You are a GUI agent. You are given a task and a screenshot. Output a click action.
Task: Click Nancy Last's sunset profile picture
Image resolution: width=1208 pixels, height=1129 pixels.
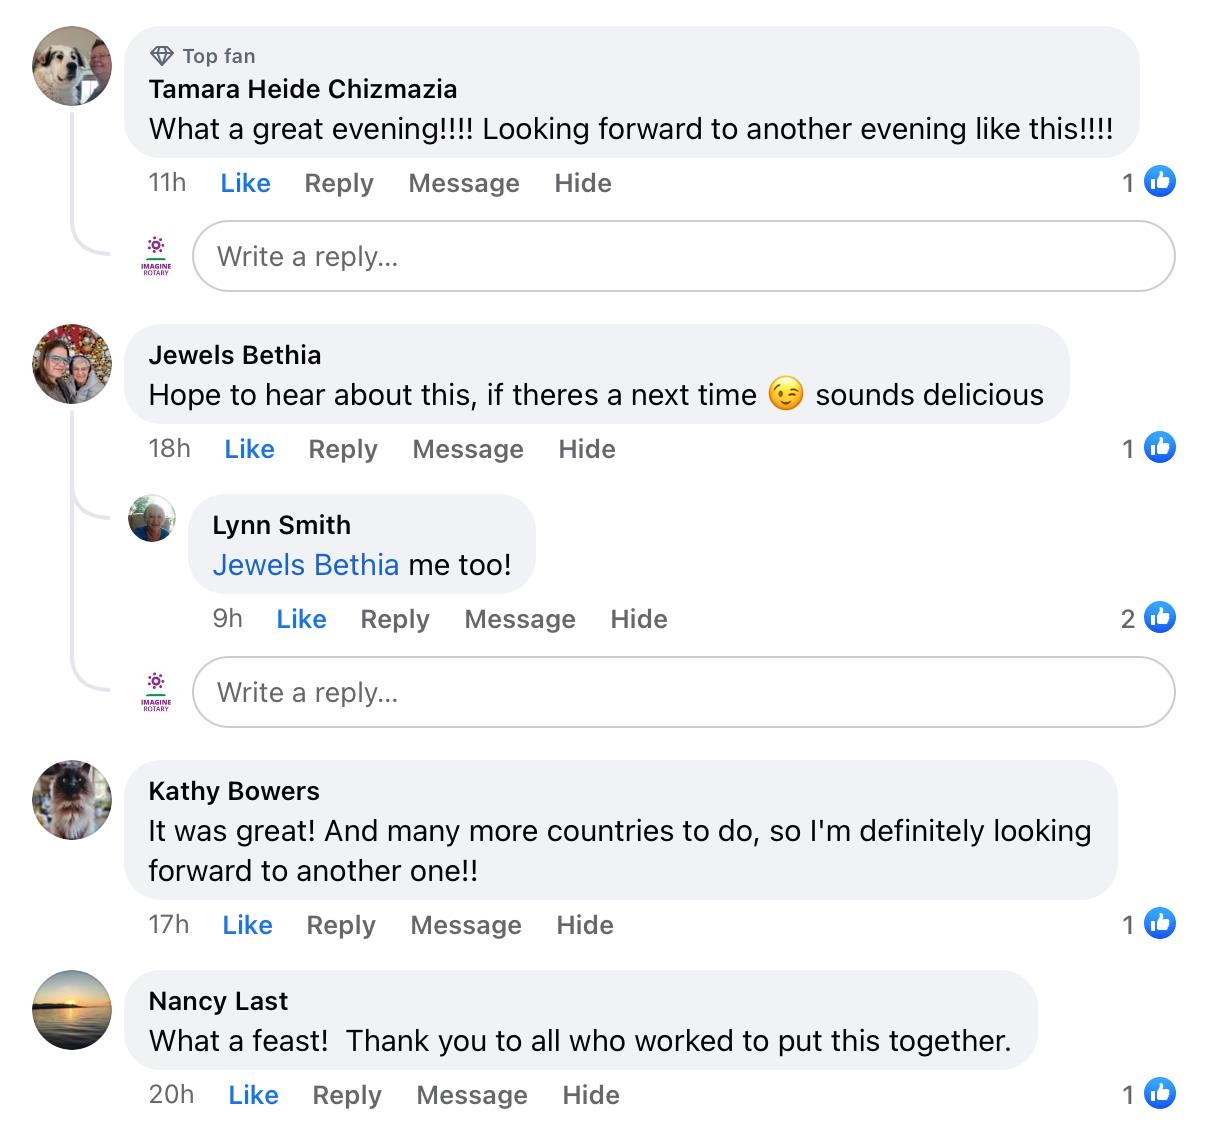click(x=72, y=1010)
